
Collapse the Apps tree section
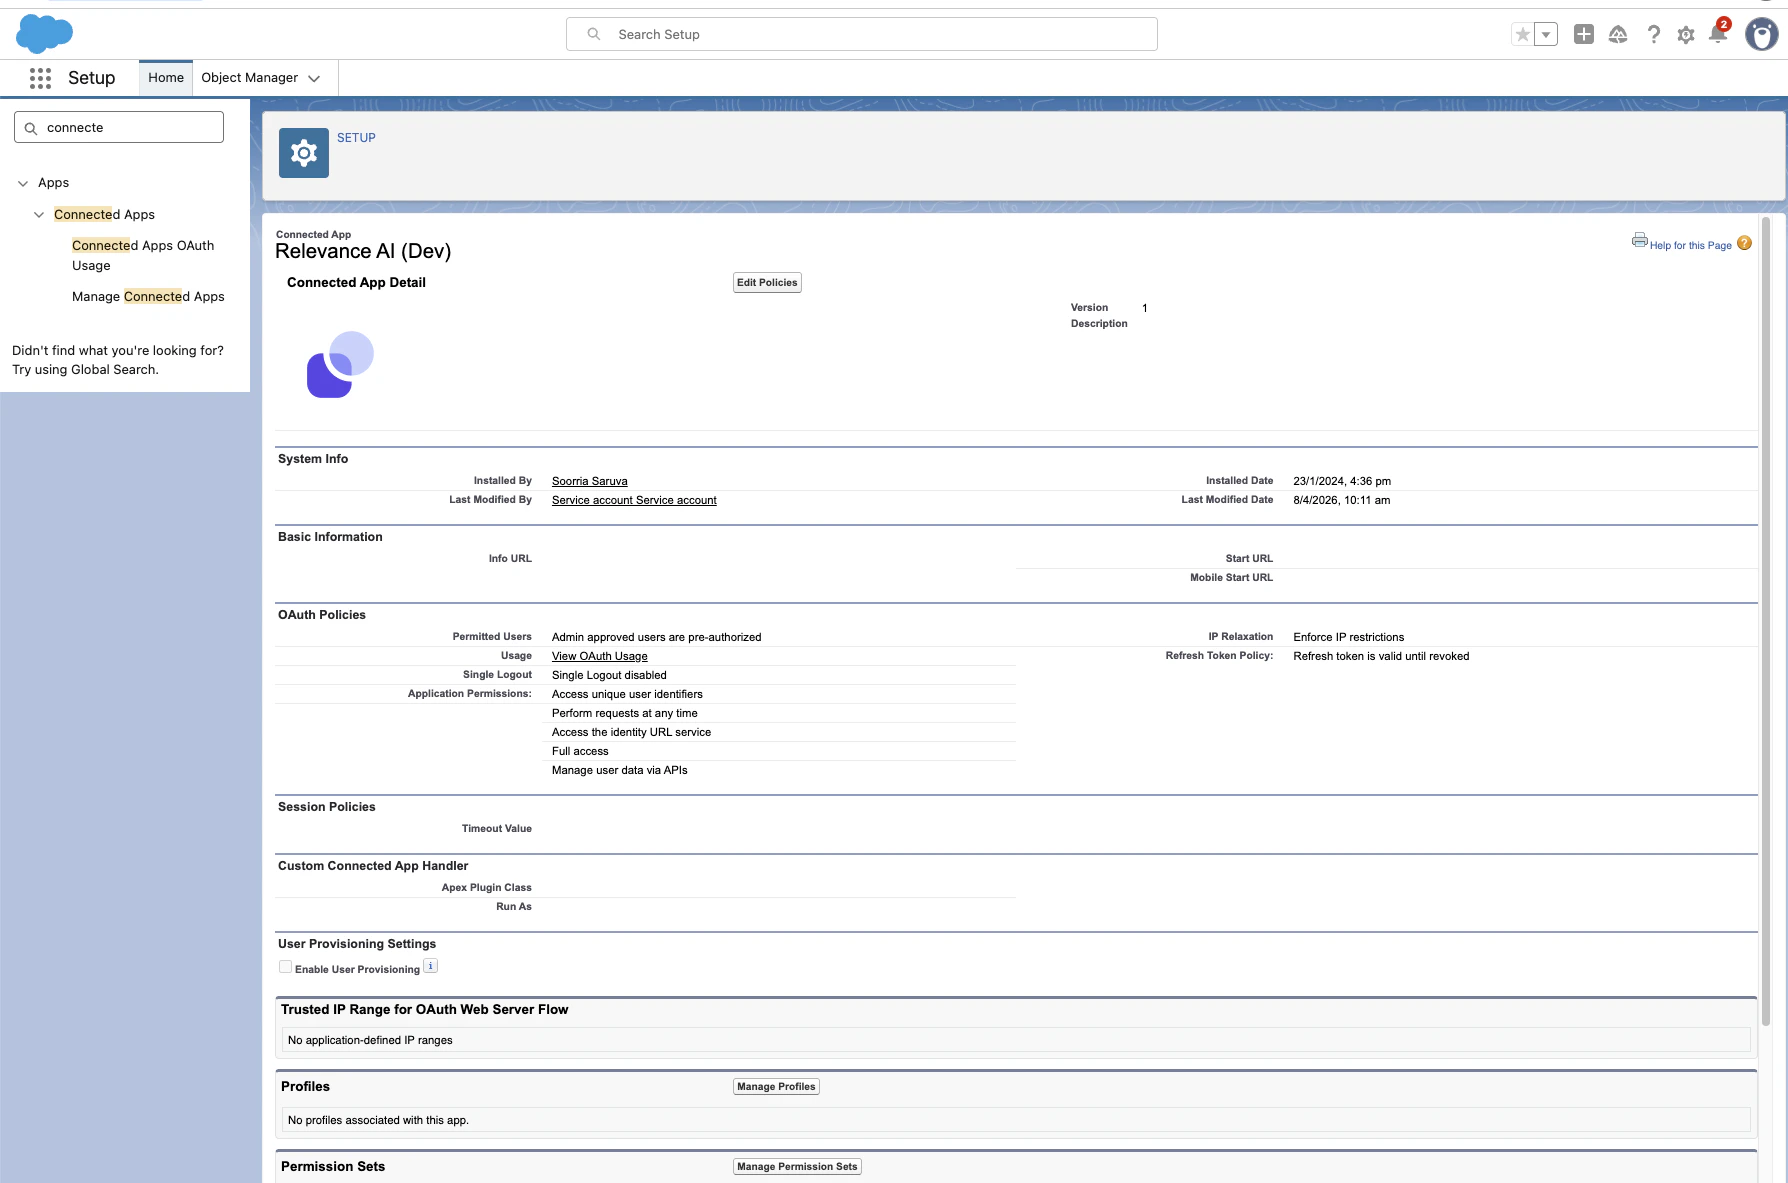point(23,183)
